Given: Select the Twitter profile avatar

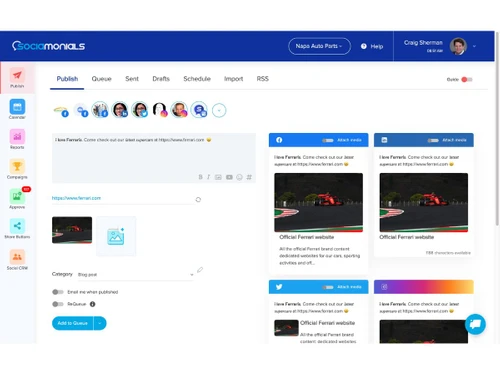Looking at the screenshot, I should pos(140,110).
